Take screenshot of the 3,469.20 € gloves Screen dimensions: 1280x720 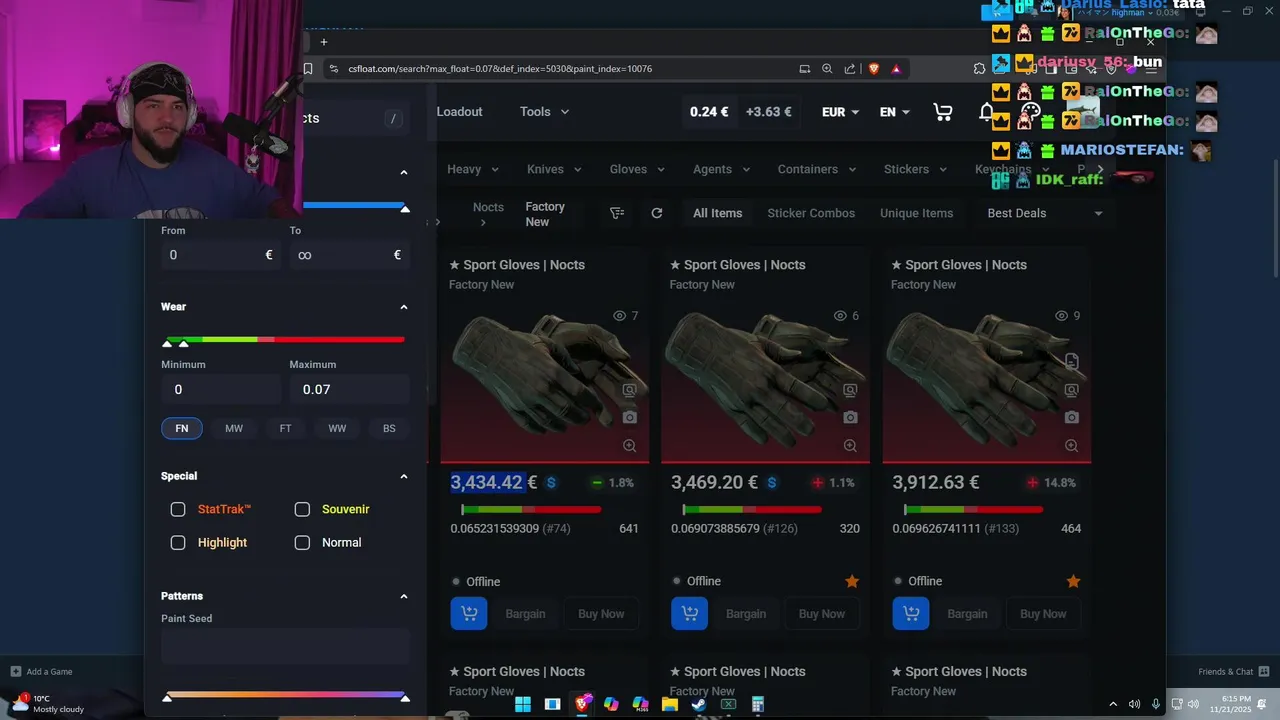850,417
